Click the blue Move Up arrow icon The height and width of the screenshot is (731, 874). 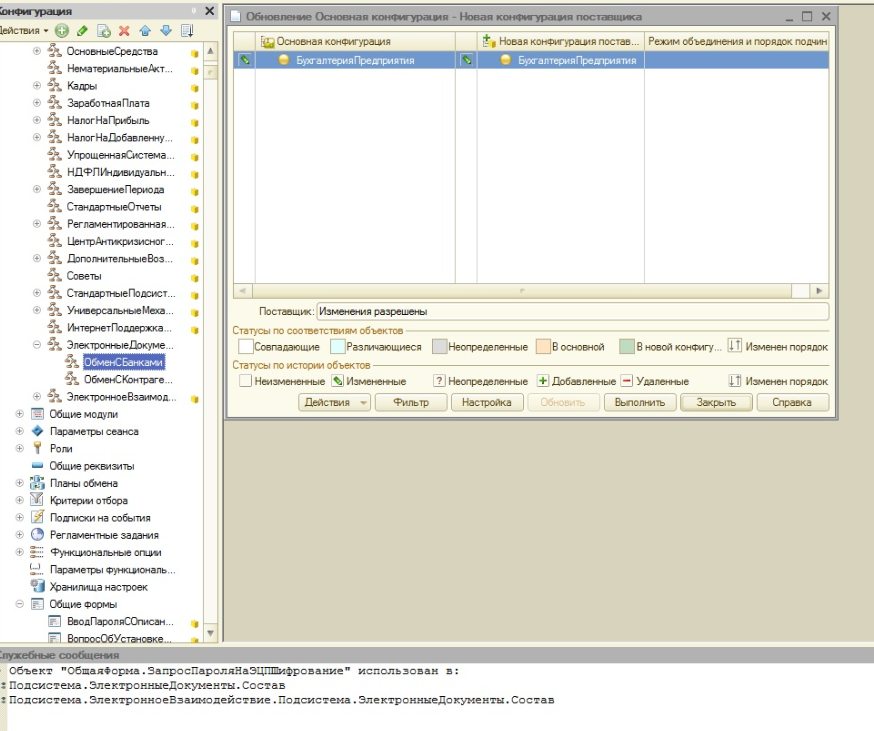pos(145,31)
